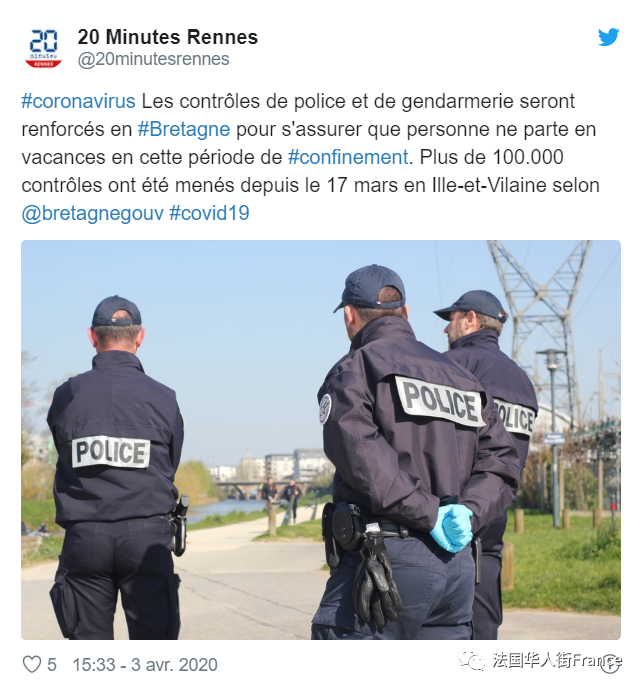
Task: Open the 15:33 - 3 avr. 2020 timestamp
Action: (x=145, y=665)
